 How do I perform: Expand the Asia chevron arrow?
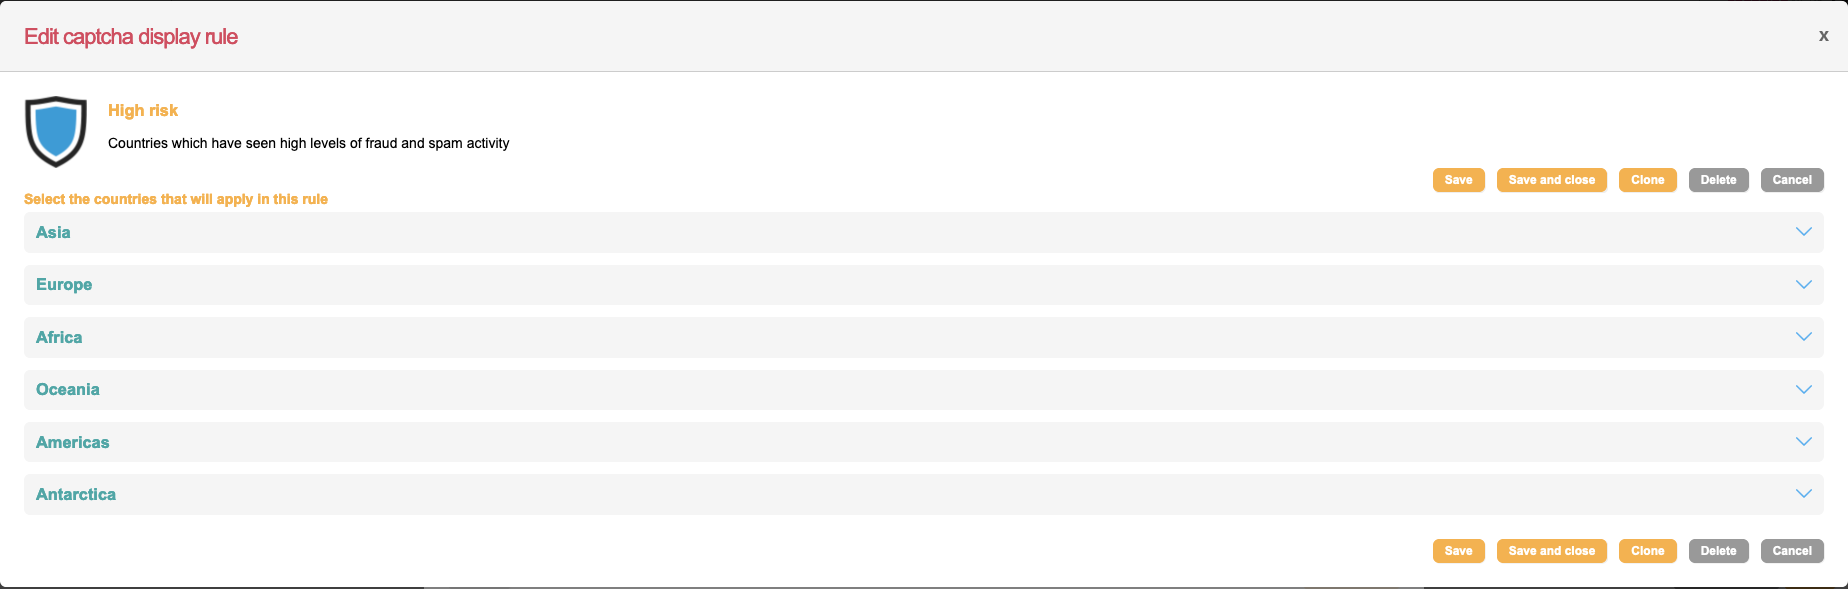[1803, 232]
